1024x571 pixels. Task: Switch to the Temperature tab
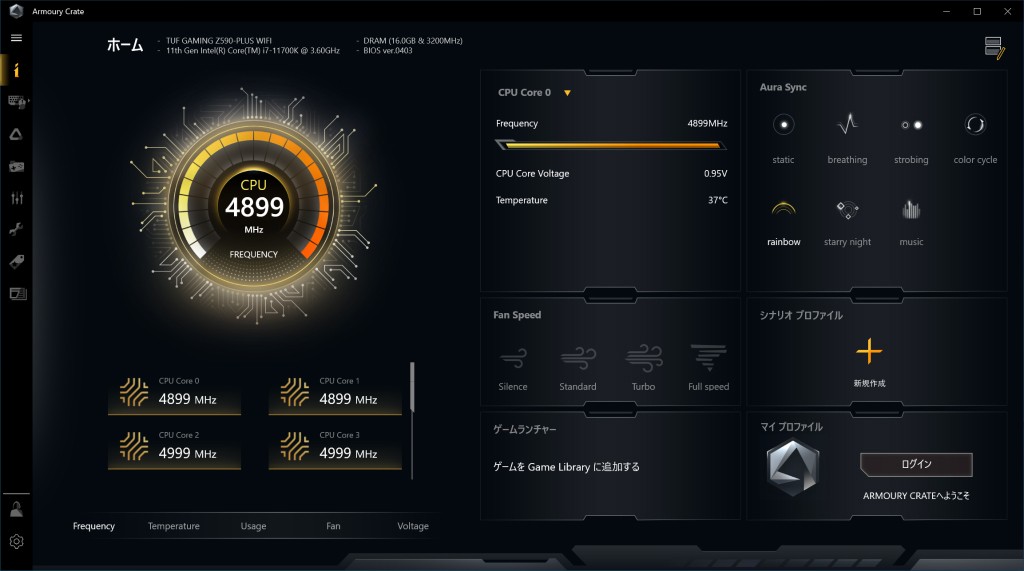pos(173,526)
